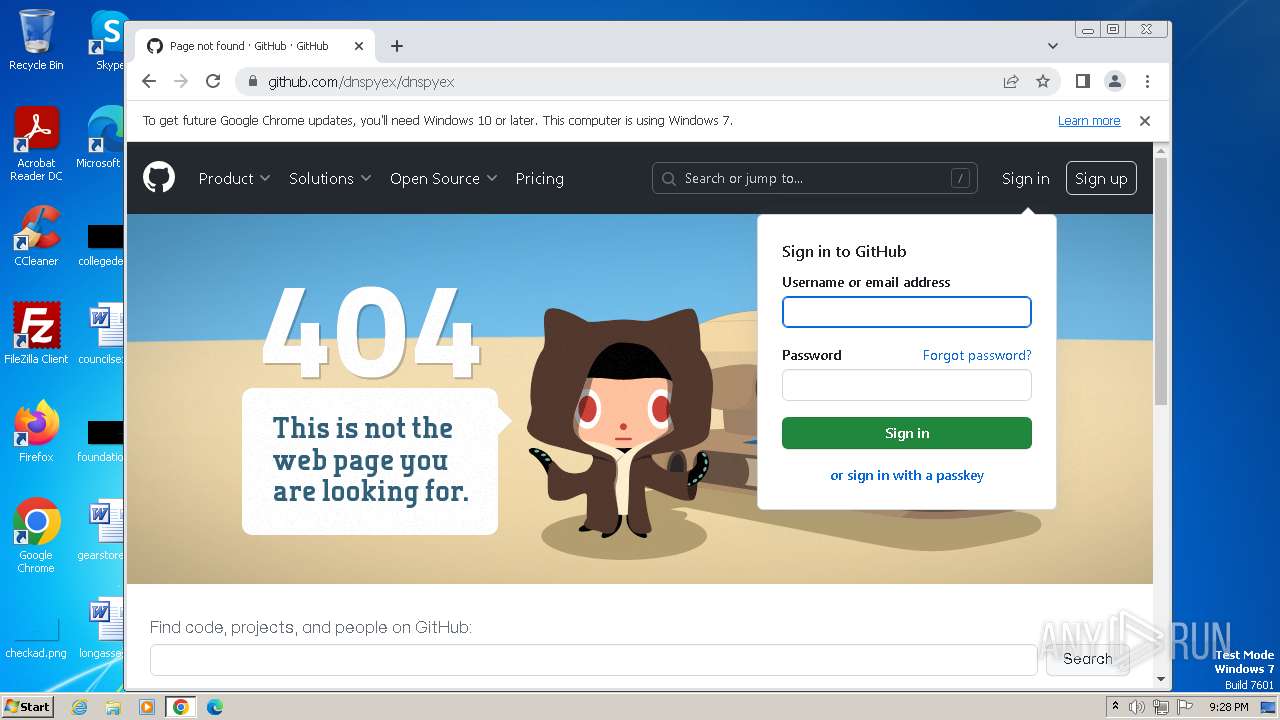This screenshot has width=1280, height=720.
Task: Click the Username or email address field
Action: click(x=906, y=312)
